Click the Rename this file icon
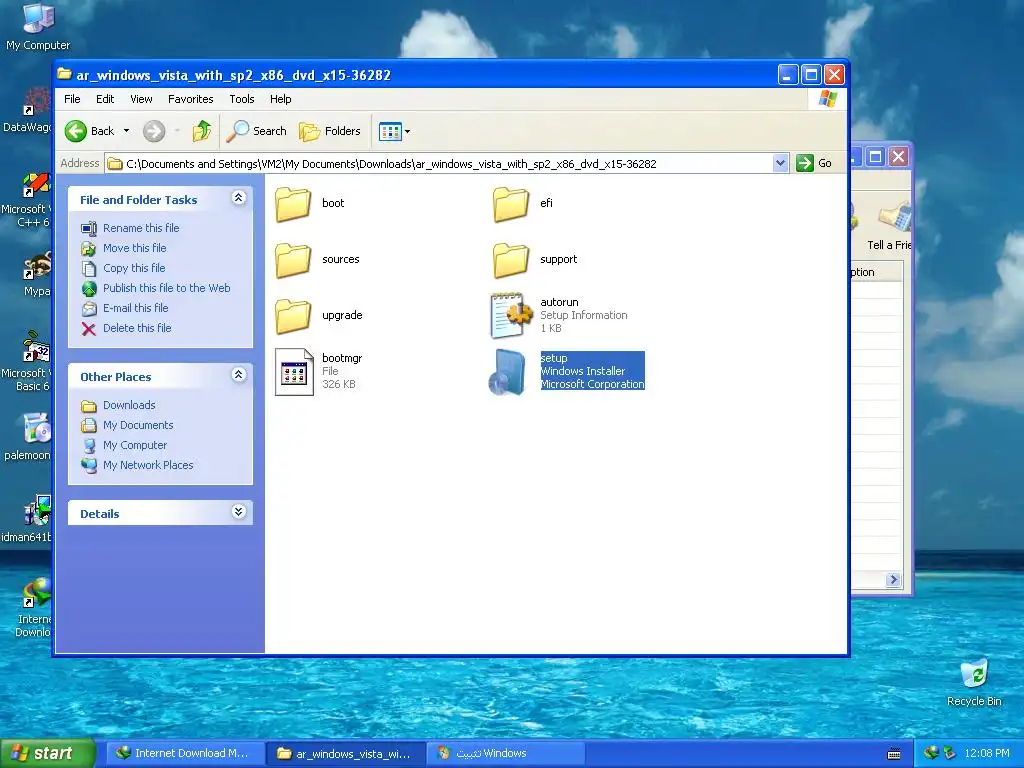Viewport: 1024px width, 768px height. (89, 228)
